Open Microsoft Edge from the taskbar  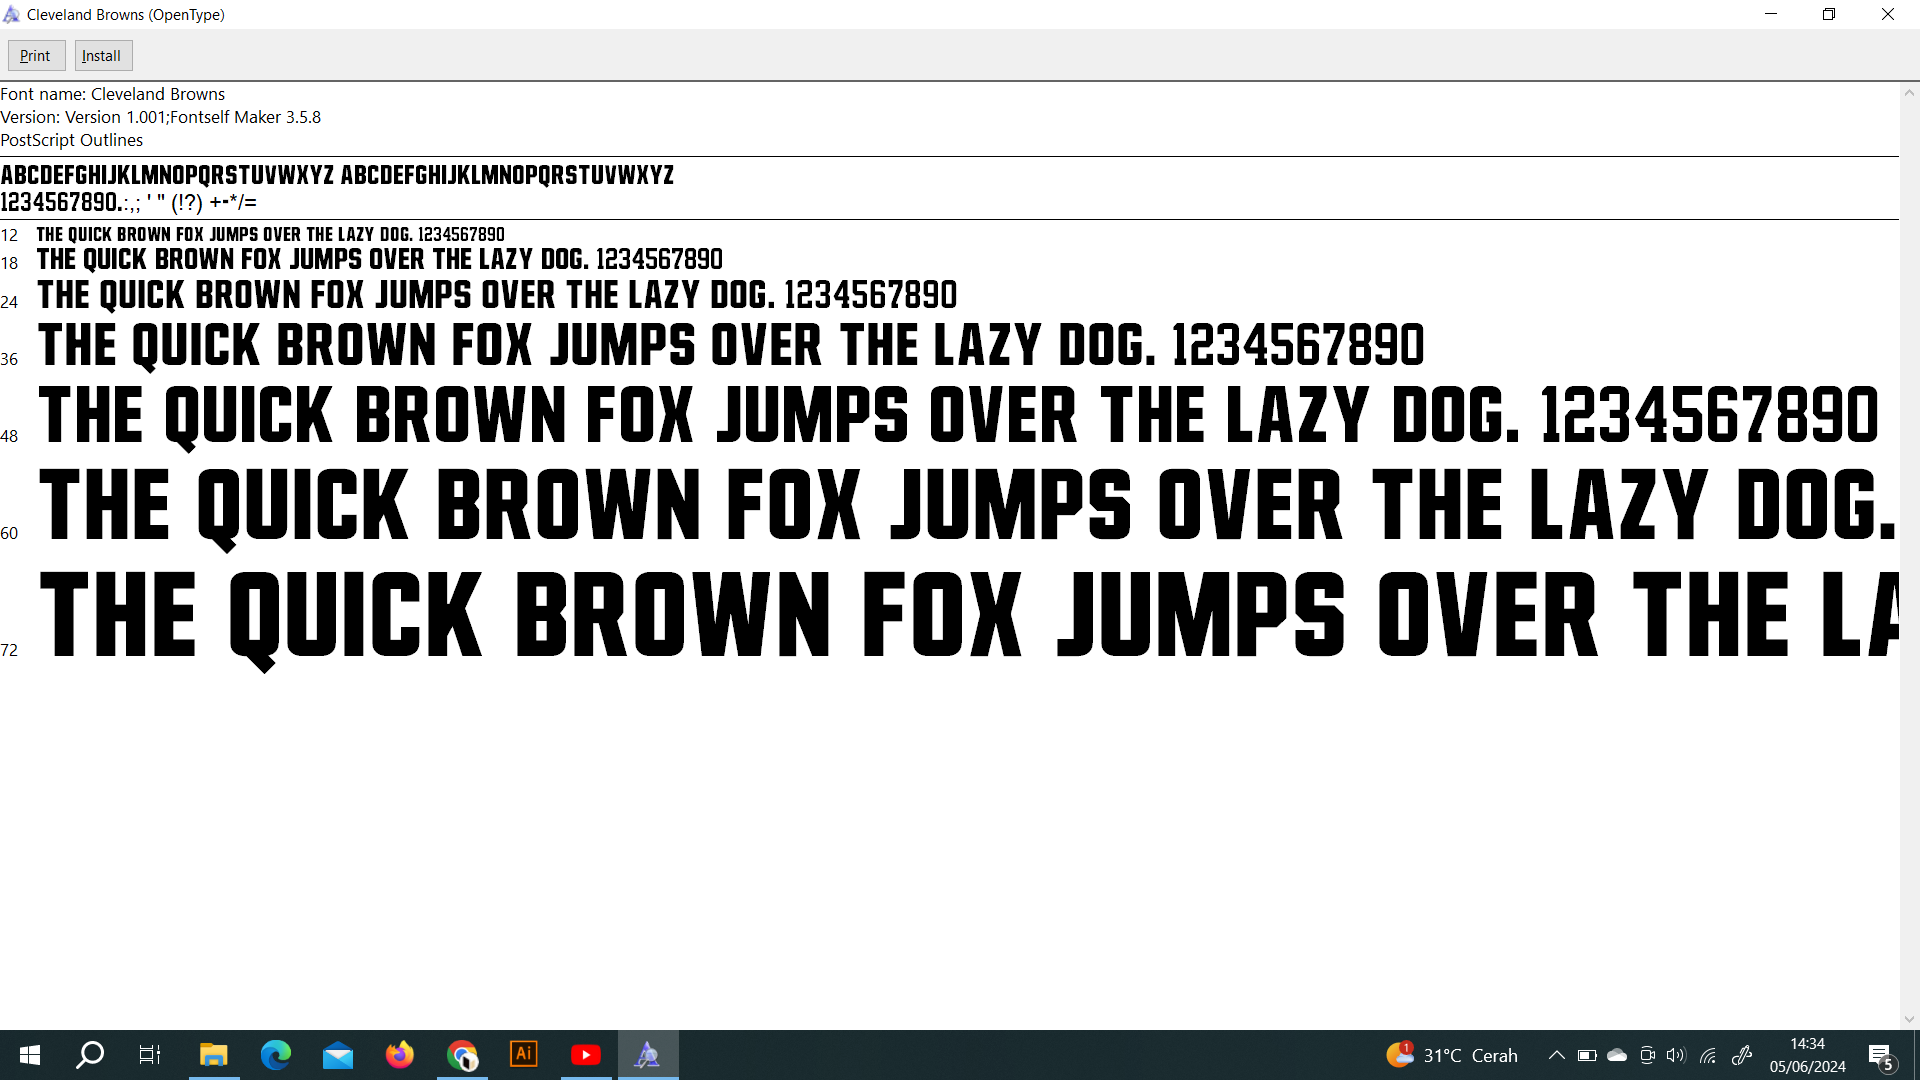pos(275,1055)
